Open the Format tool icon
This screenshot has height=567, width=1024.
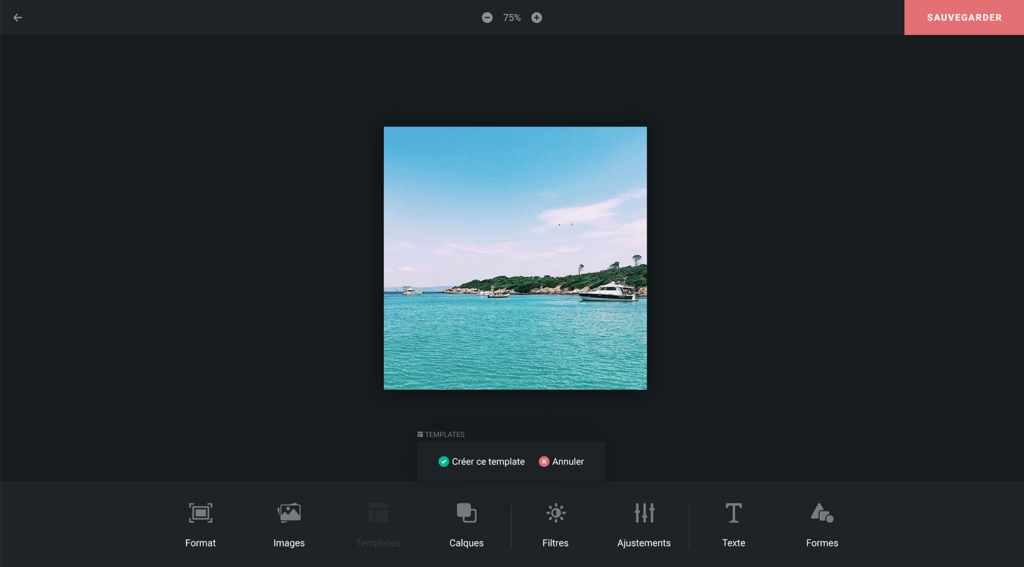click(x=200, y=513)
